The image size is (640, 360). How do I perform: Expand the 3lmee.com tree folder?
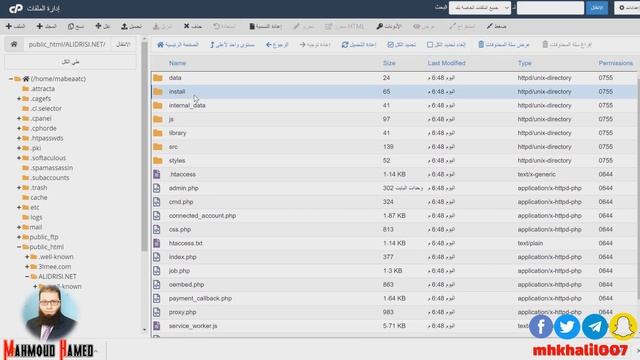click(27, 267)
